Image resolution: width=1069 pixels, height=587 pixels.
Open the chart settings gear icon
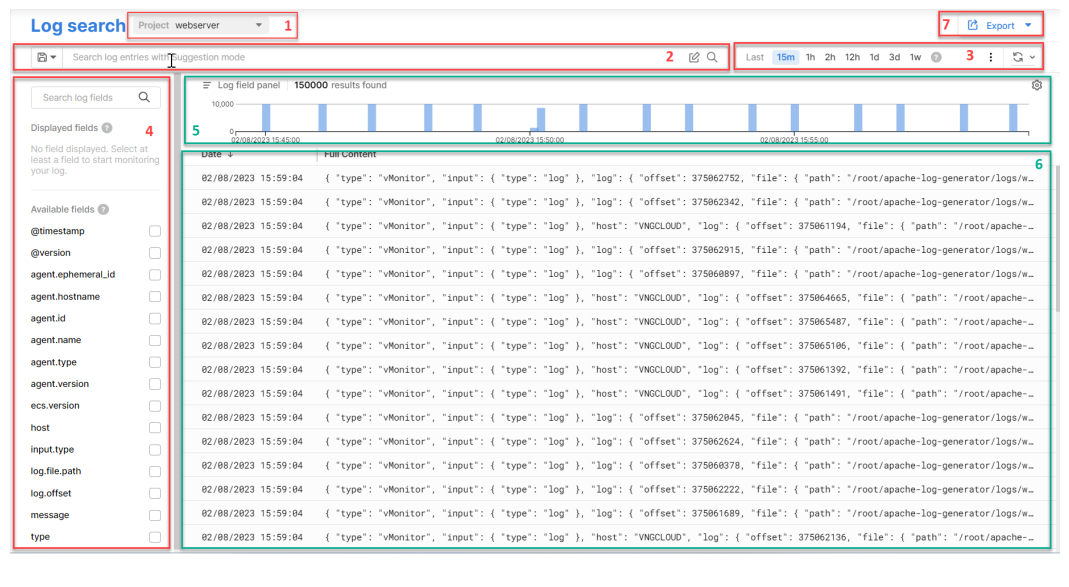(x=1037, y=86)
